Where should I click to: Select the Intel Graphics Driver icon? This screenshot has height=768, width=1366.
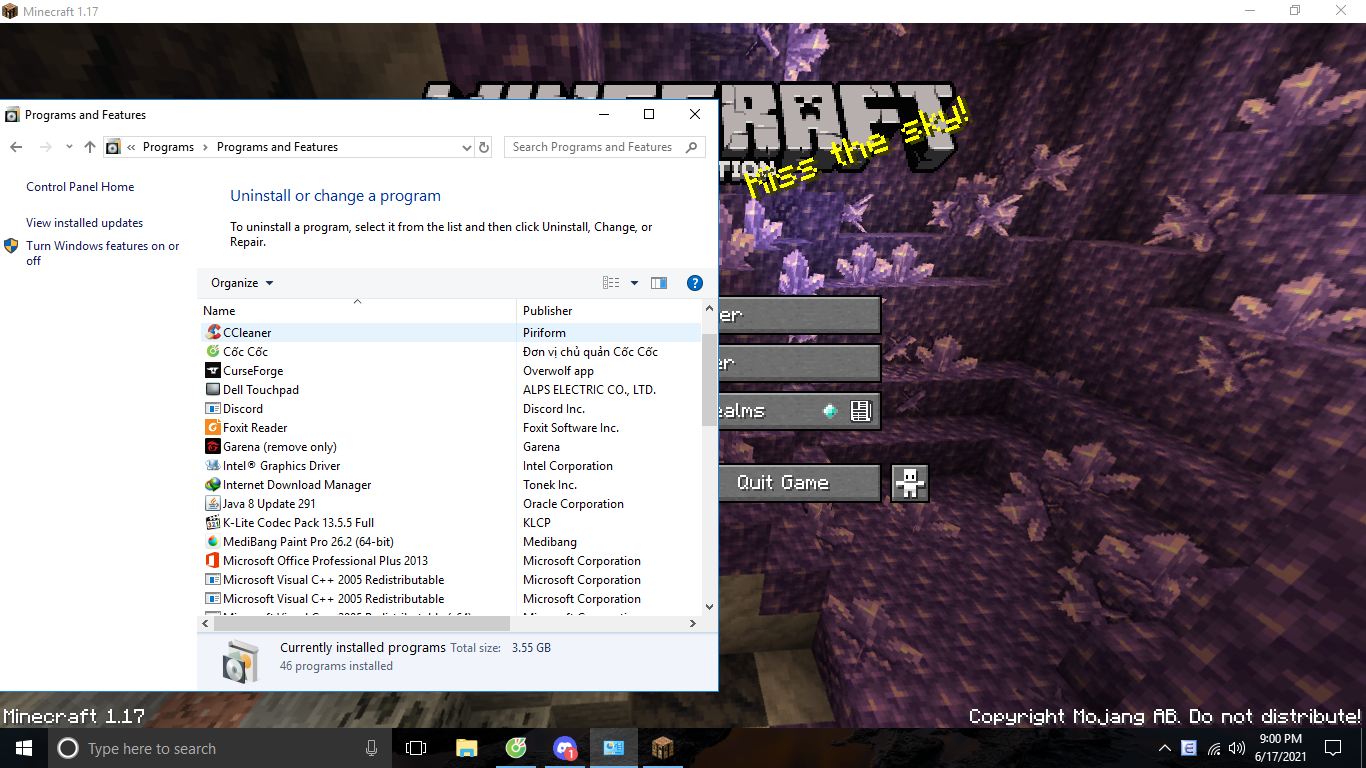213,465
